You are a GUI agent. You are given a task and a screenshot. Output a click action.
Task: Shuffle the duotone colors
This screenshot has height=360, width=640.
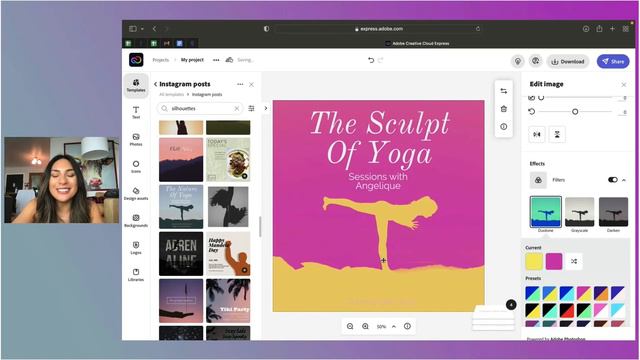(x=574, y=261)
